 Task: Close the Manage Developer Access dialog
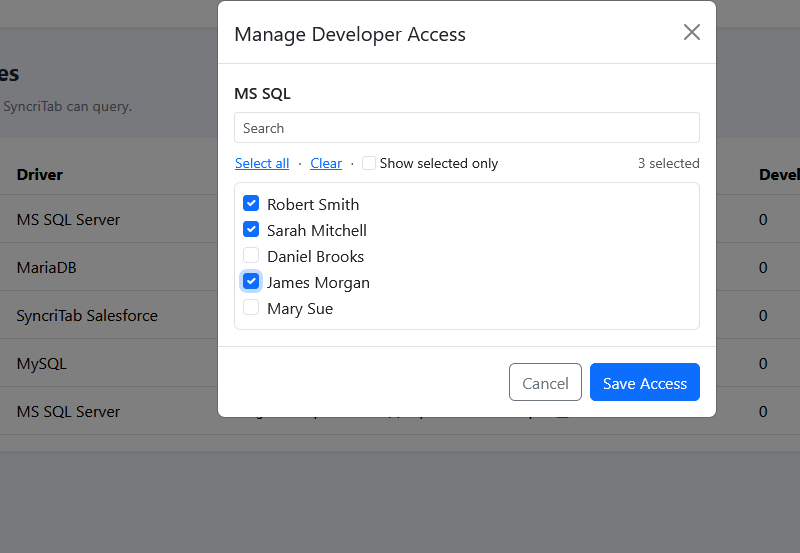point(691,33)
